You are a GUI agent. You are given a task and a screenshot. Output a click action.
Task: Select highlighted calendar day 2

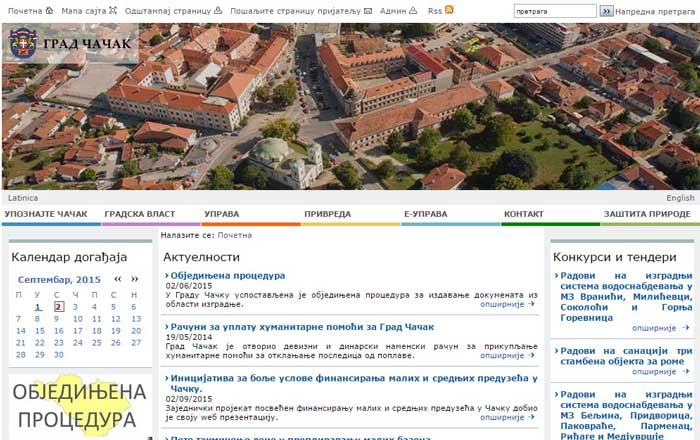tap(58, 307)
